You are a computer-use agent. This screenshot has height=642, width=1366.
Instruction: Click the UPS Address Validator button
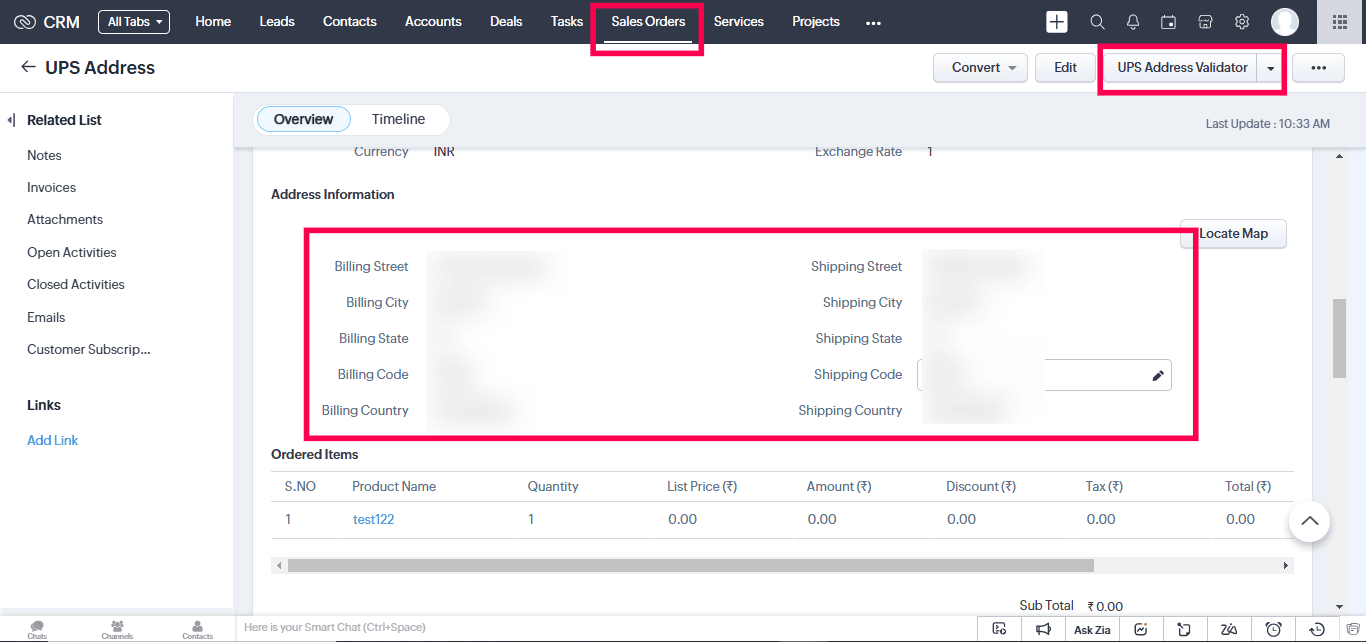coord(1182,68)
